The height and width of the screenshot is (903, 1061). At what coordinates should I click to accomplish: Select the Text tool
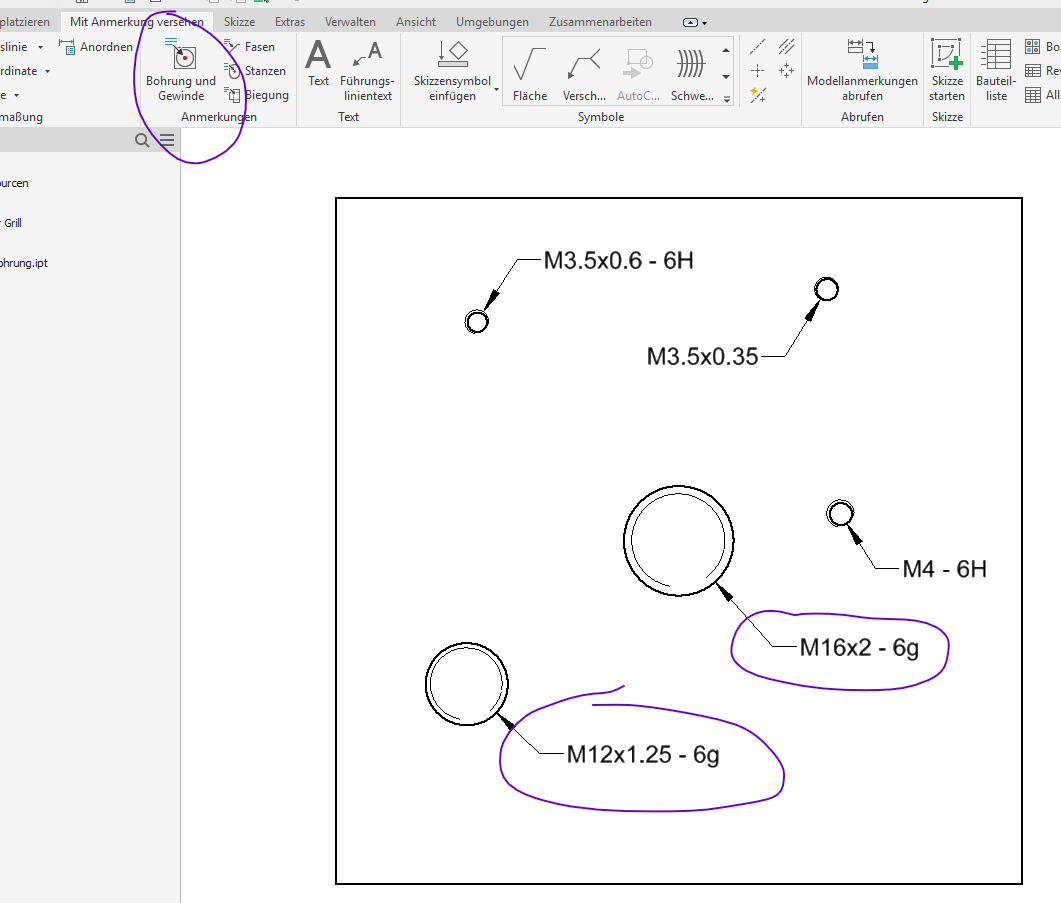tap(318, 66)
